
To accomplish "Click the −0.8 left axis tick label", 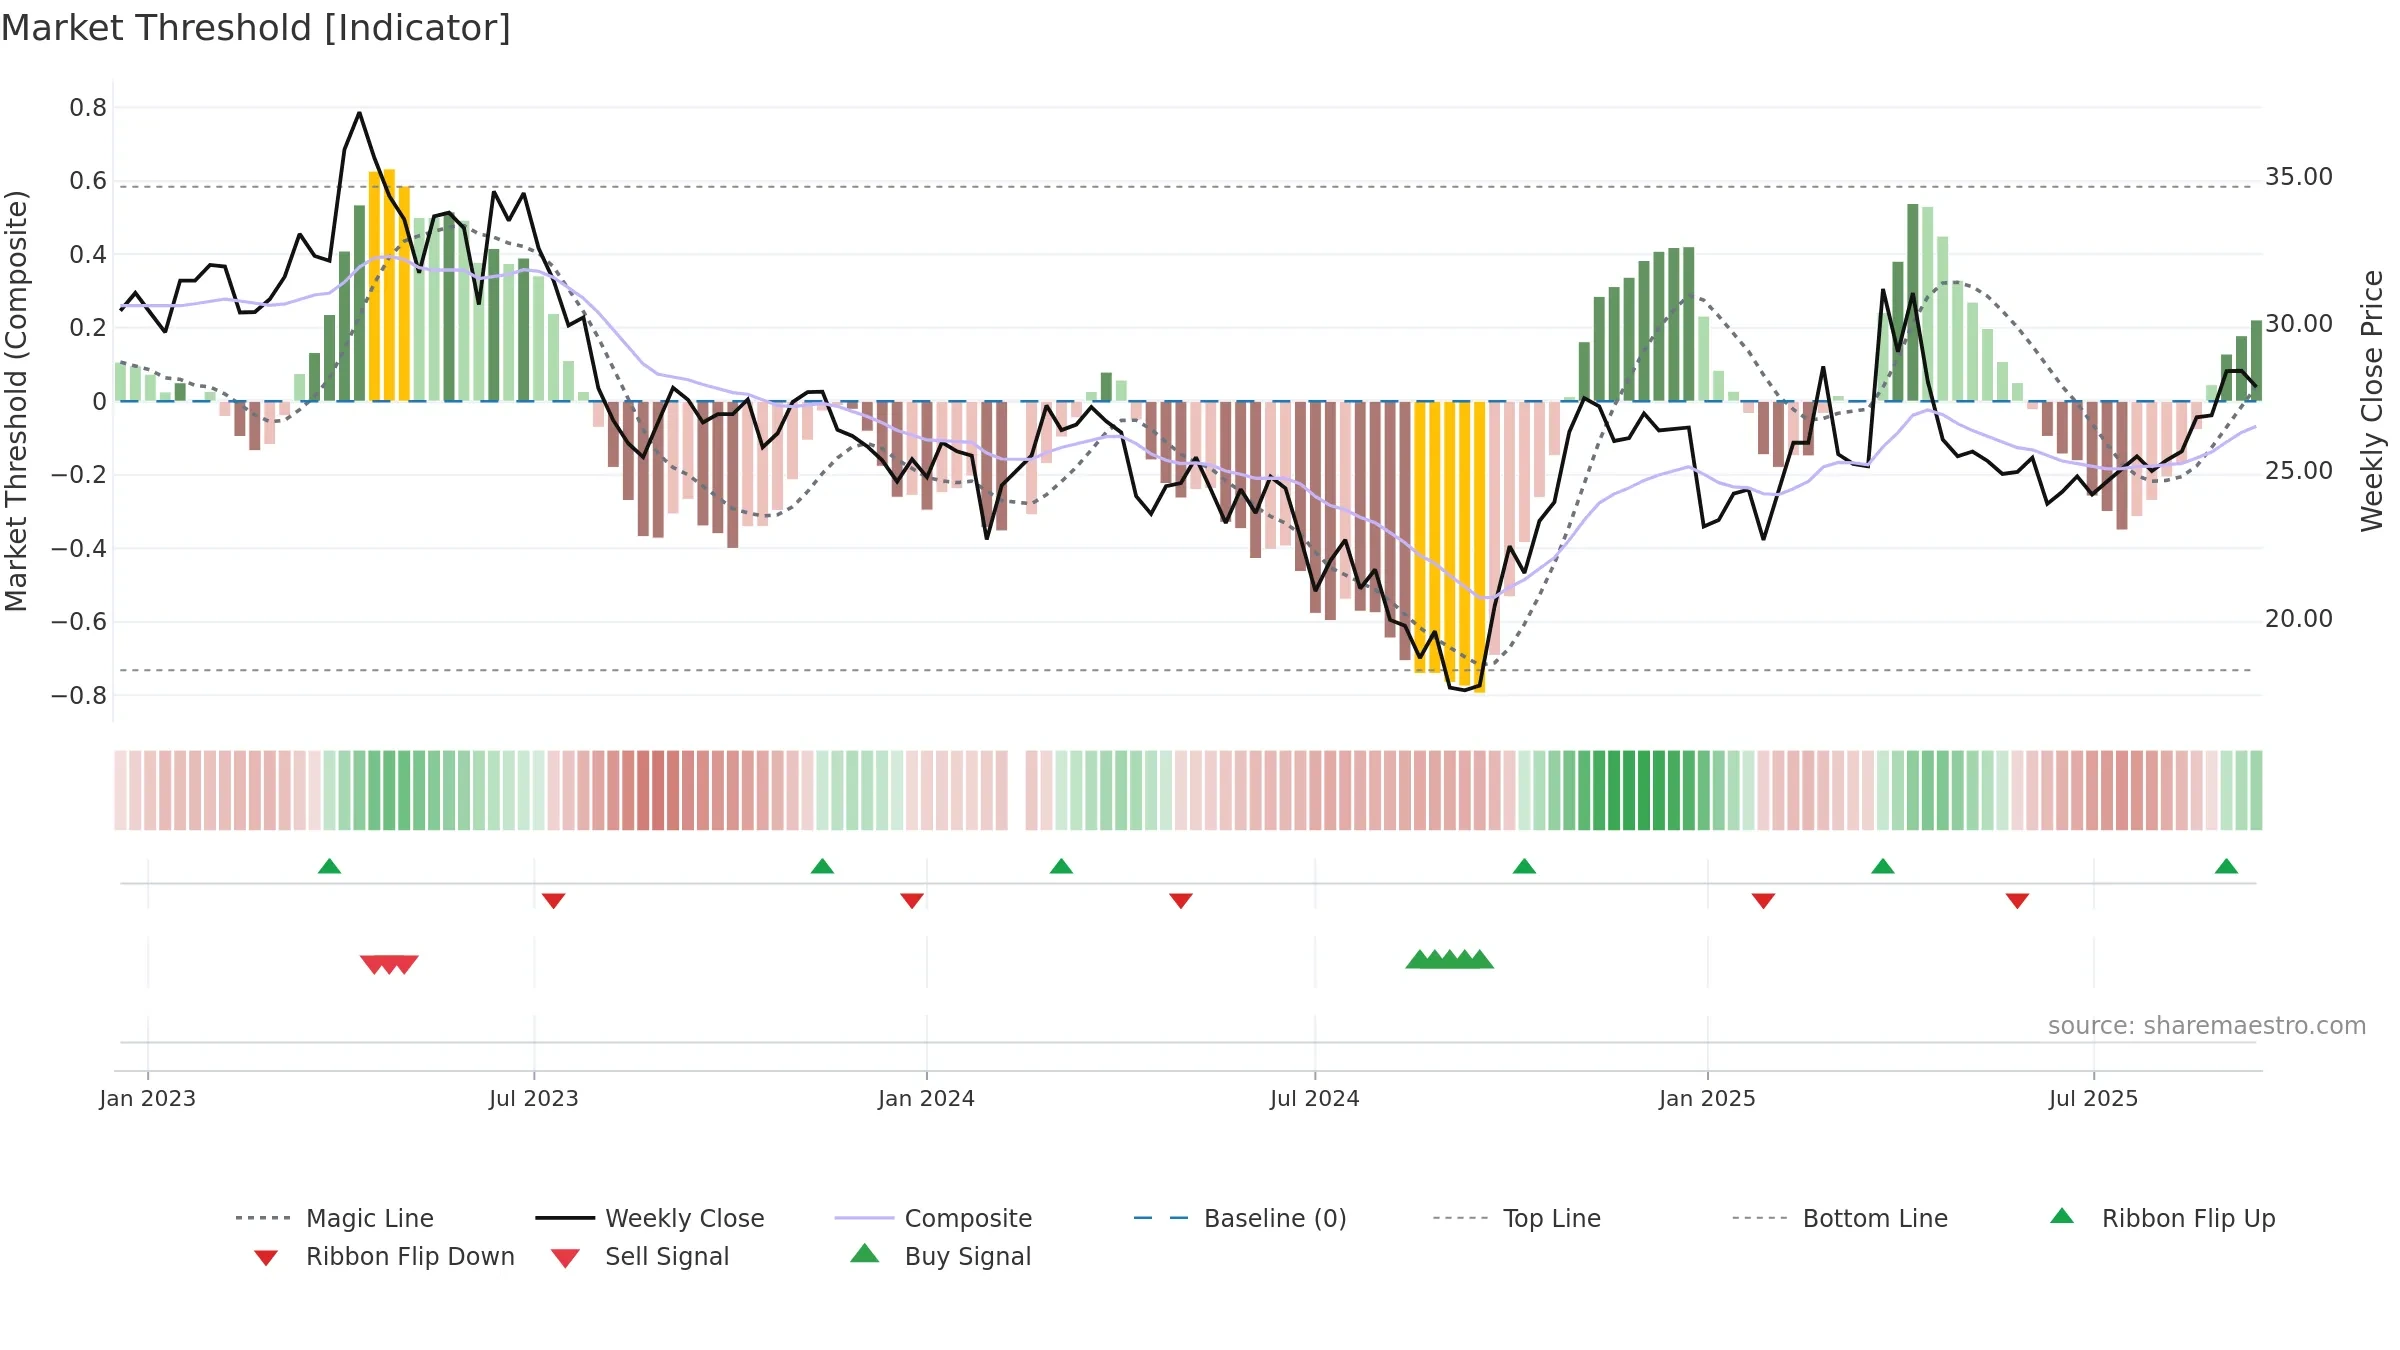I will click(79, 695).
